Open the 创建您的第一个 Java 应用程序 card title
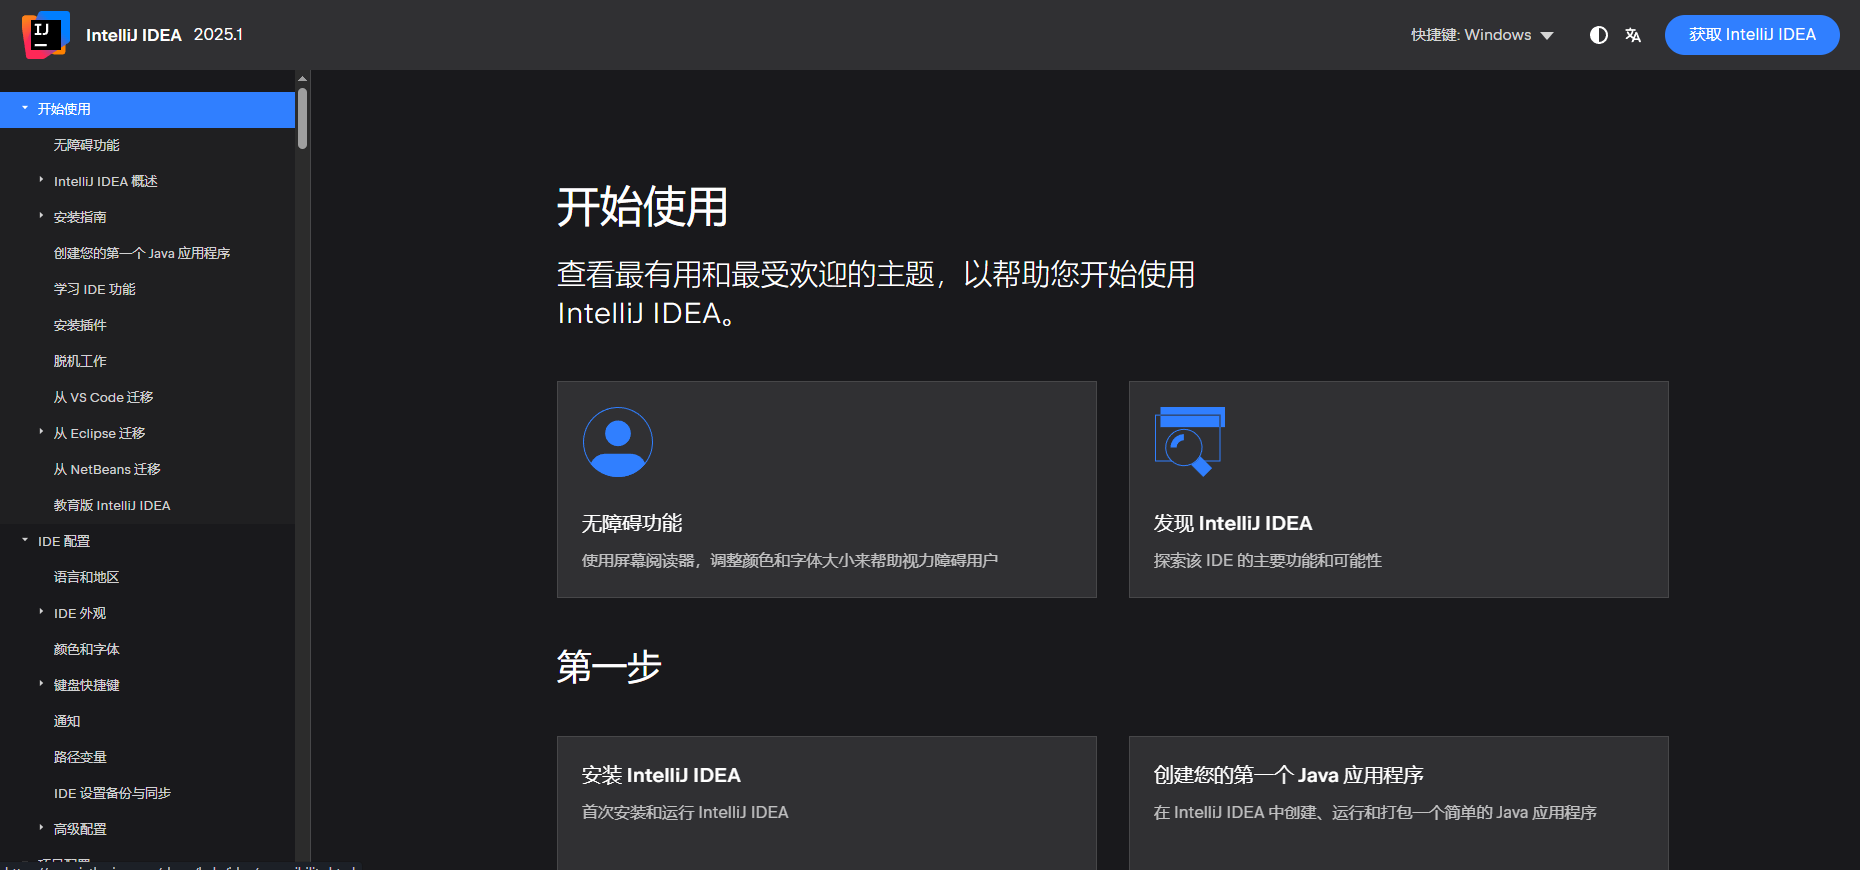Image resolution: width=1860 pixels, height=870 pixels. (x=1289, y=775)
